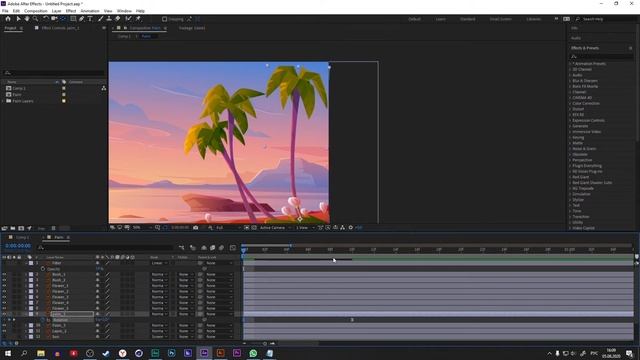Select the Clone Stamp tool
Viewport: 640px width, 360px height.
pos(109,19)
